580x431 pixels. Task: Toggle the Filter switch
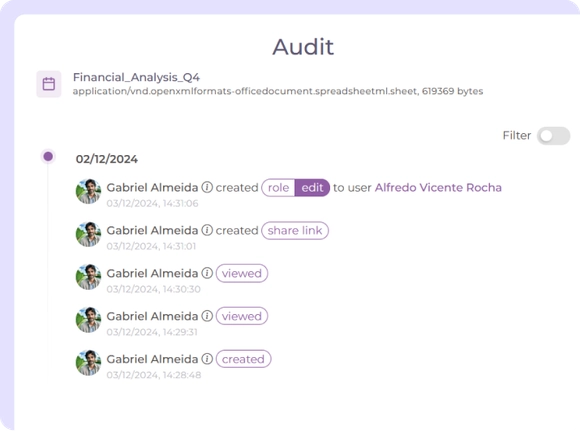tap(553, 136)
